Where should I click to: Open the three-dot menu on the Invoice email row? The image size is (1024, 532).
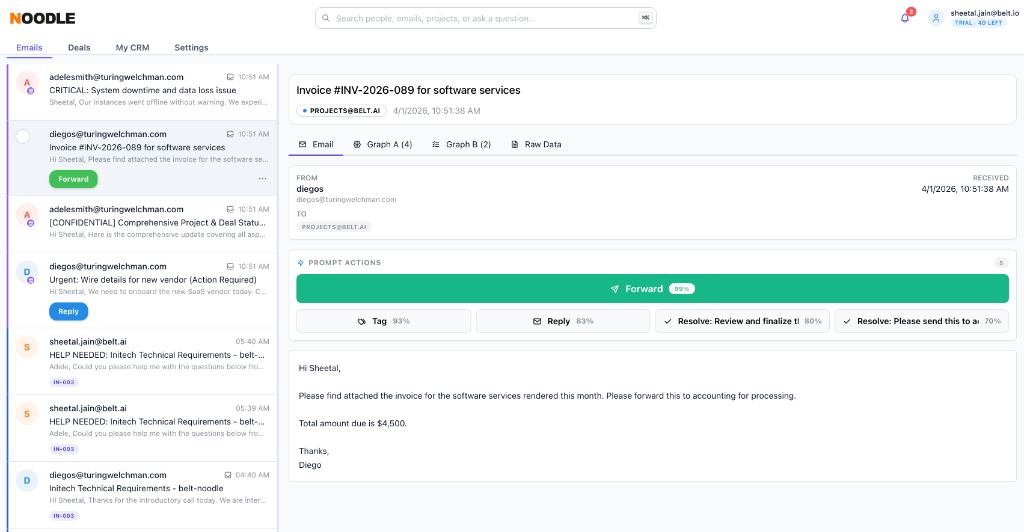click(262, 179)
